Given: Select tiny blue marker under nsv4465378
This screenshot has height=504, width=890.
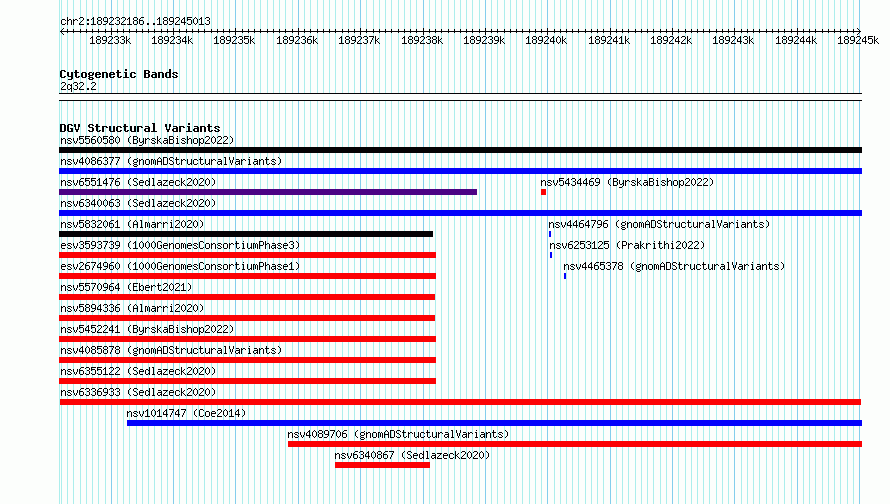Looking at the screenshot, I should coord(565,276).
